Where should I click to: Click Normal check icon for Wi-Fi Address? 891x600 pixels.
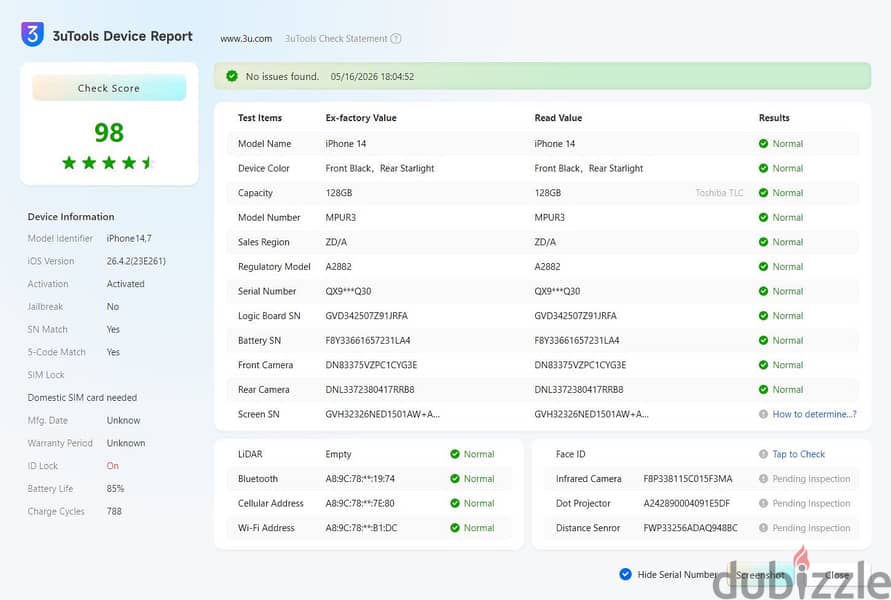(x=455, y=528)
